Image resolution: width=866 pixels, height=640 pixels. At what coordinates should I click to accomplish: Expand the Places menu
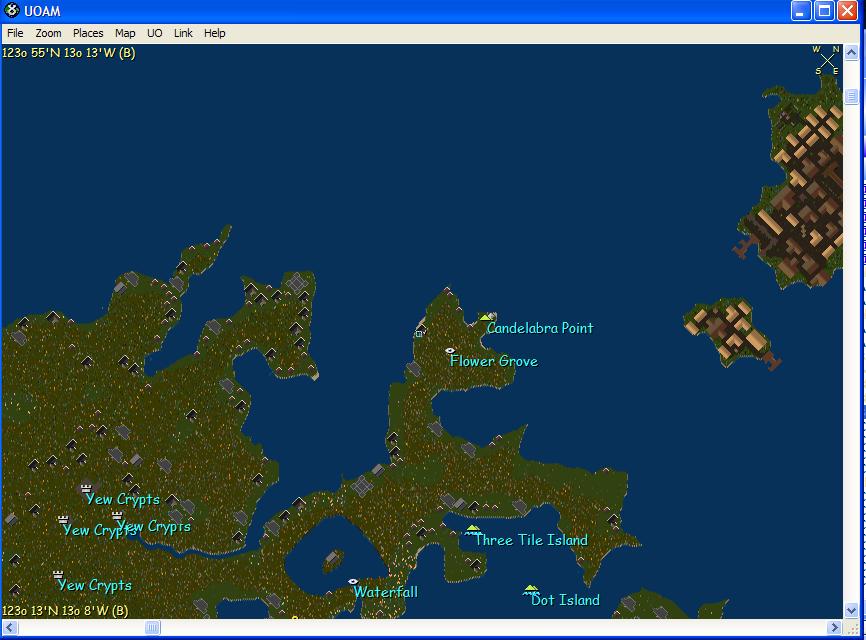point(88,33)
